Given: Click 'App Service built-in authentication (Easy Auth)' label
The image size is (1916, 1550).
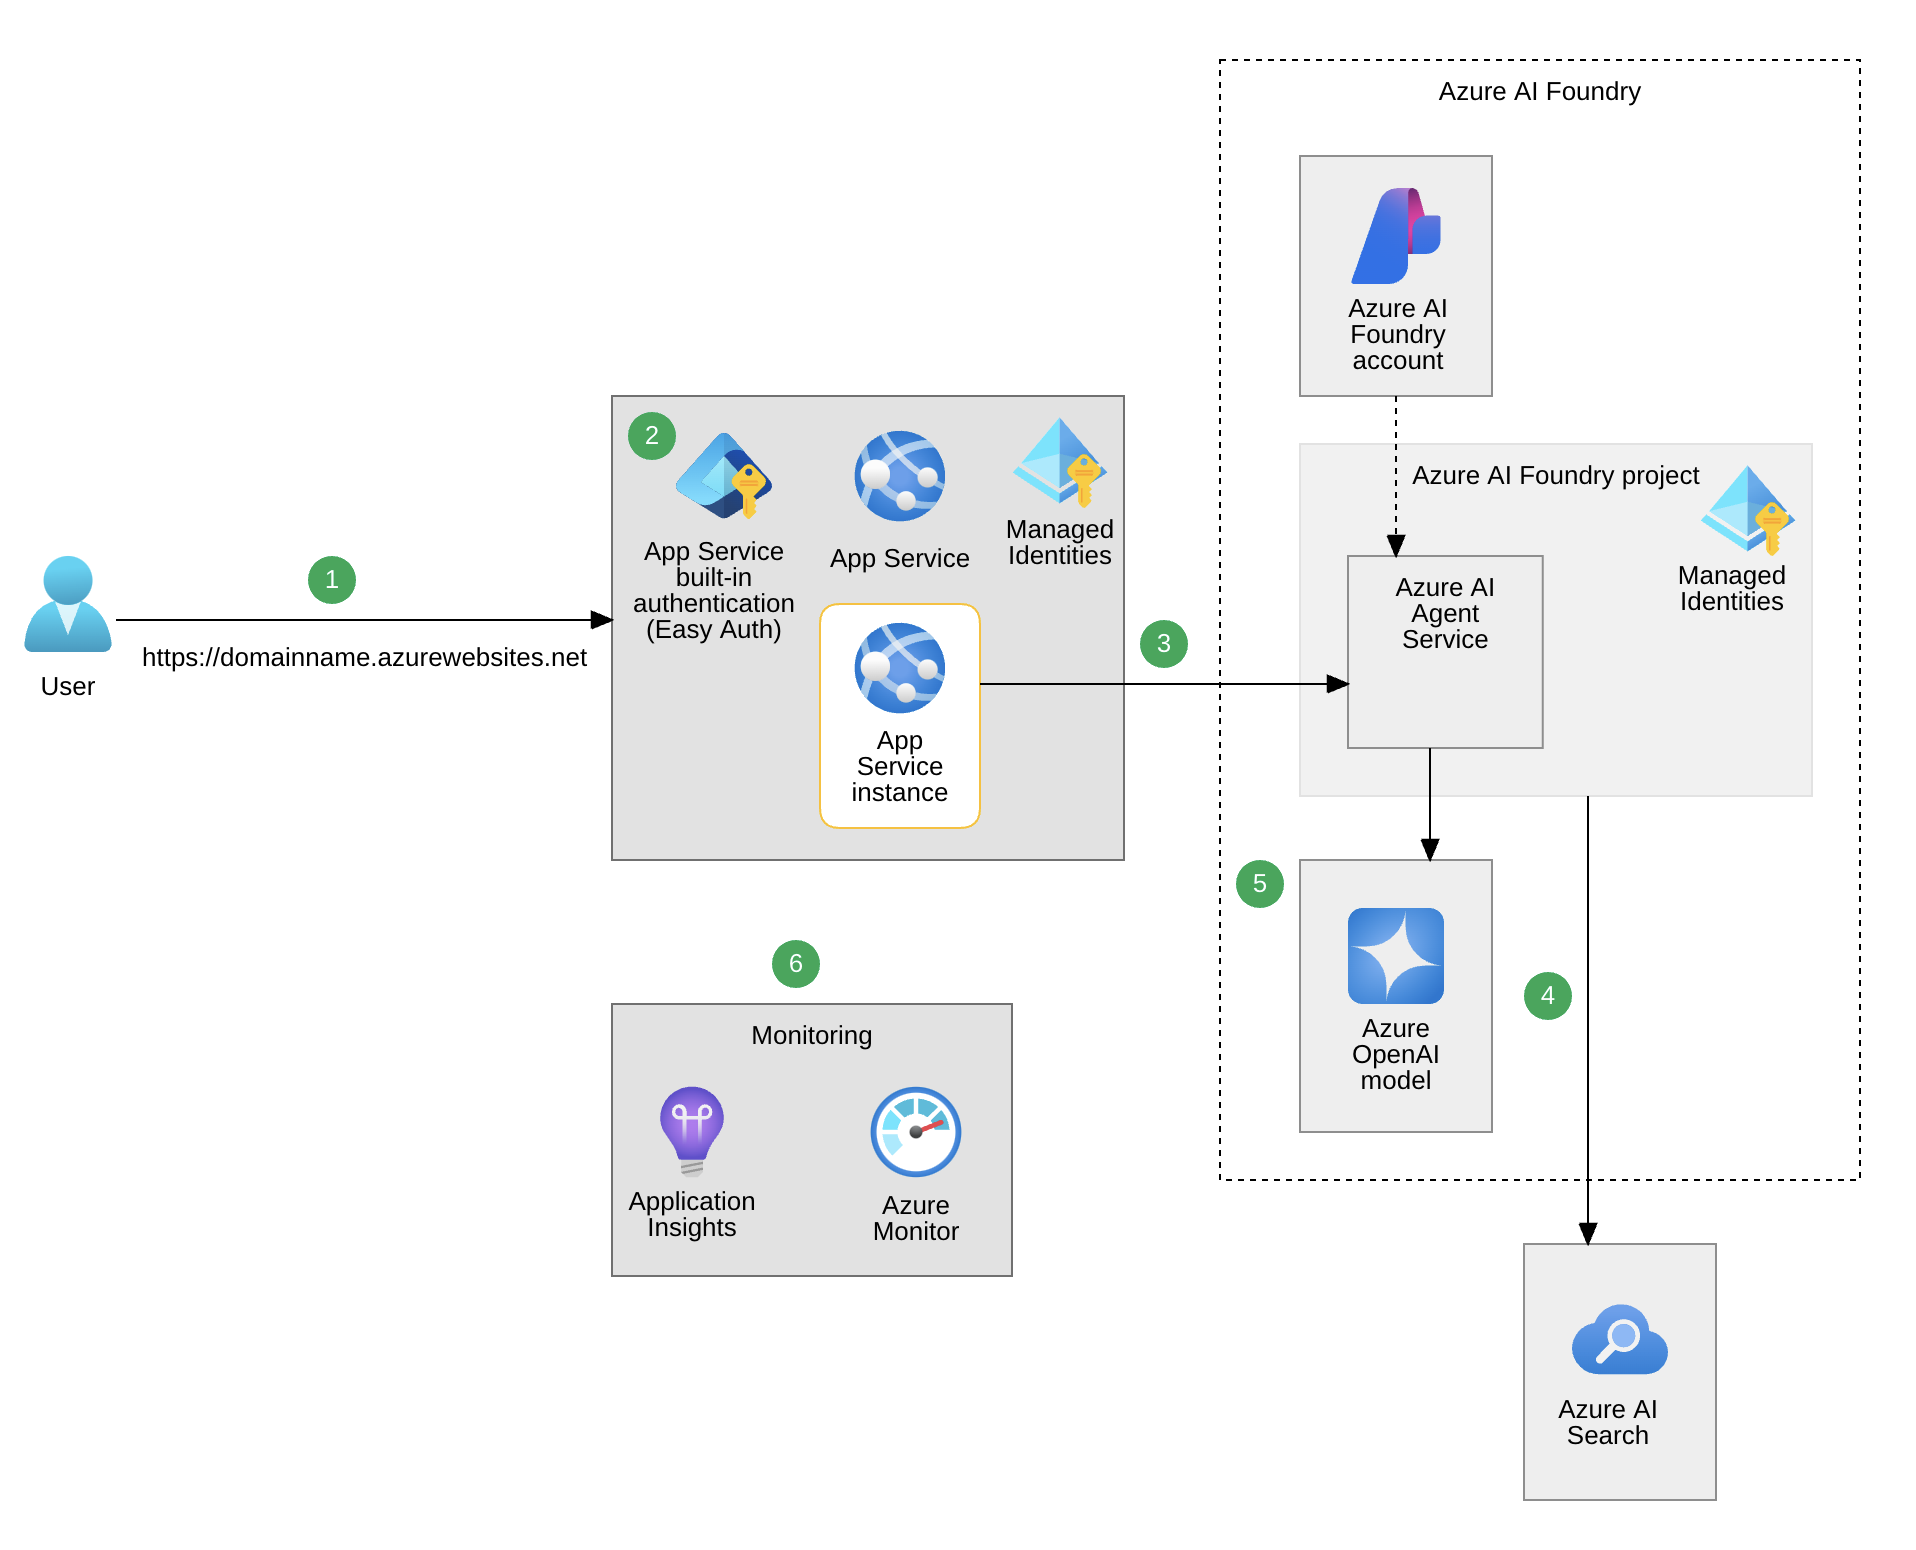Looking at the screenshot, I should (x=714, y=590).
